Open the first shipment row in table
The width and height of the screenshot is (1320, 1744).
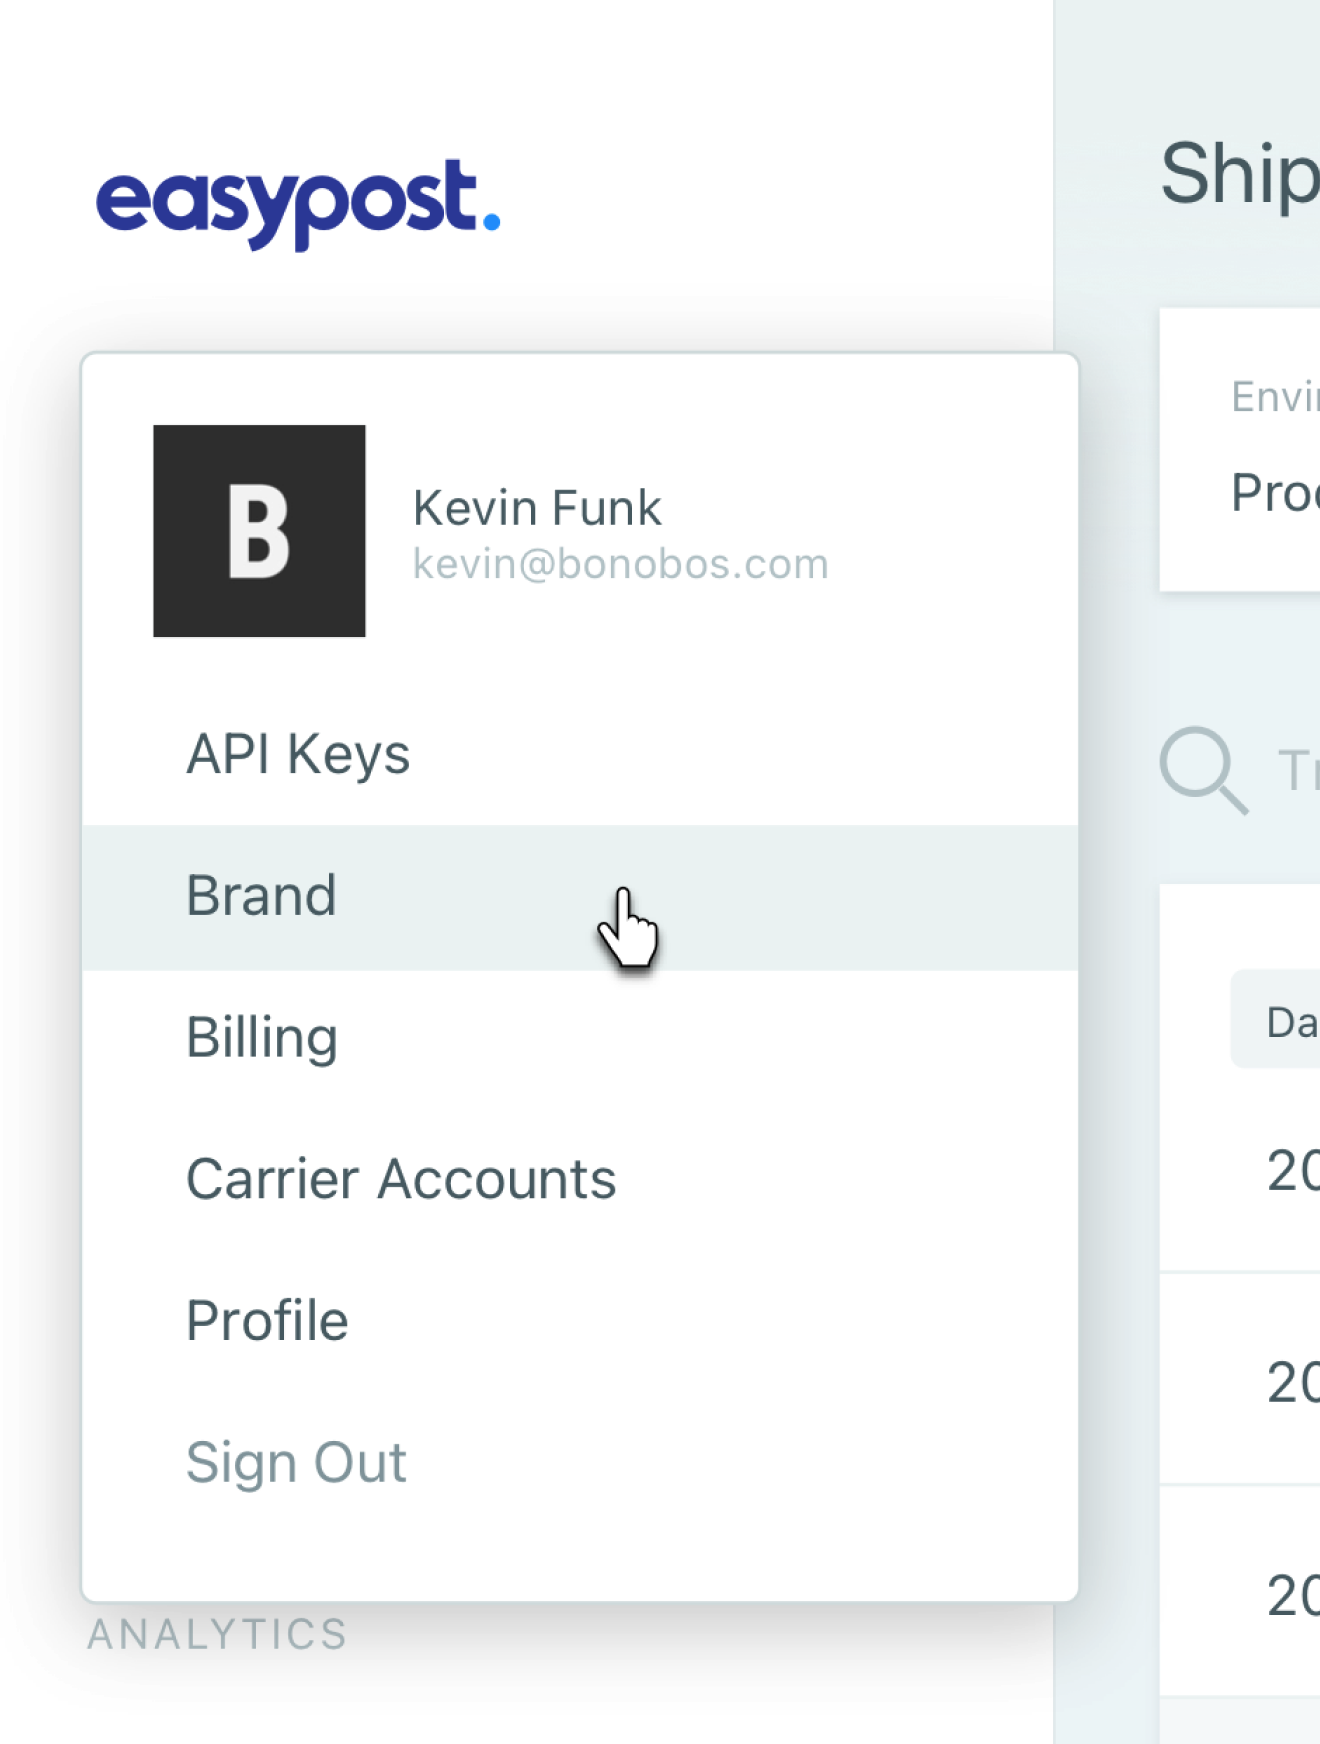pyautogui.click(x=1240, y=1170)
